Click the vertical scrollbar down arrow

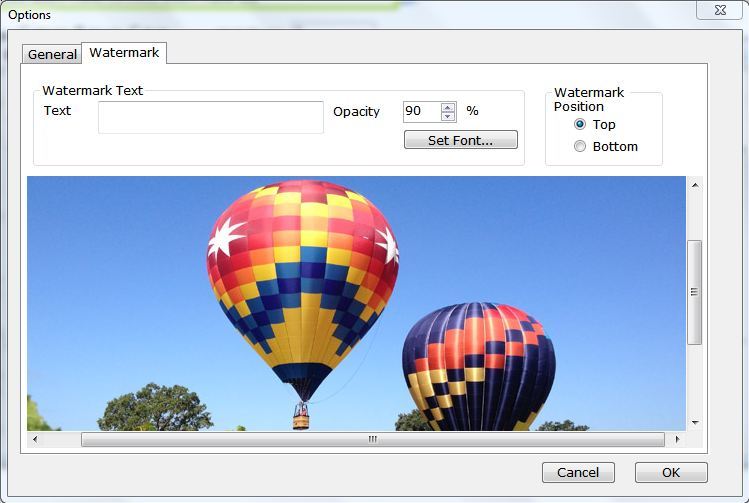pyautogui.click(x=695, y=423)
